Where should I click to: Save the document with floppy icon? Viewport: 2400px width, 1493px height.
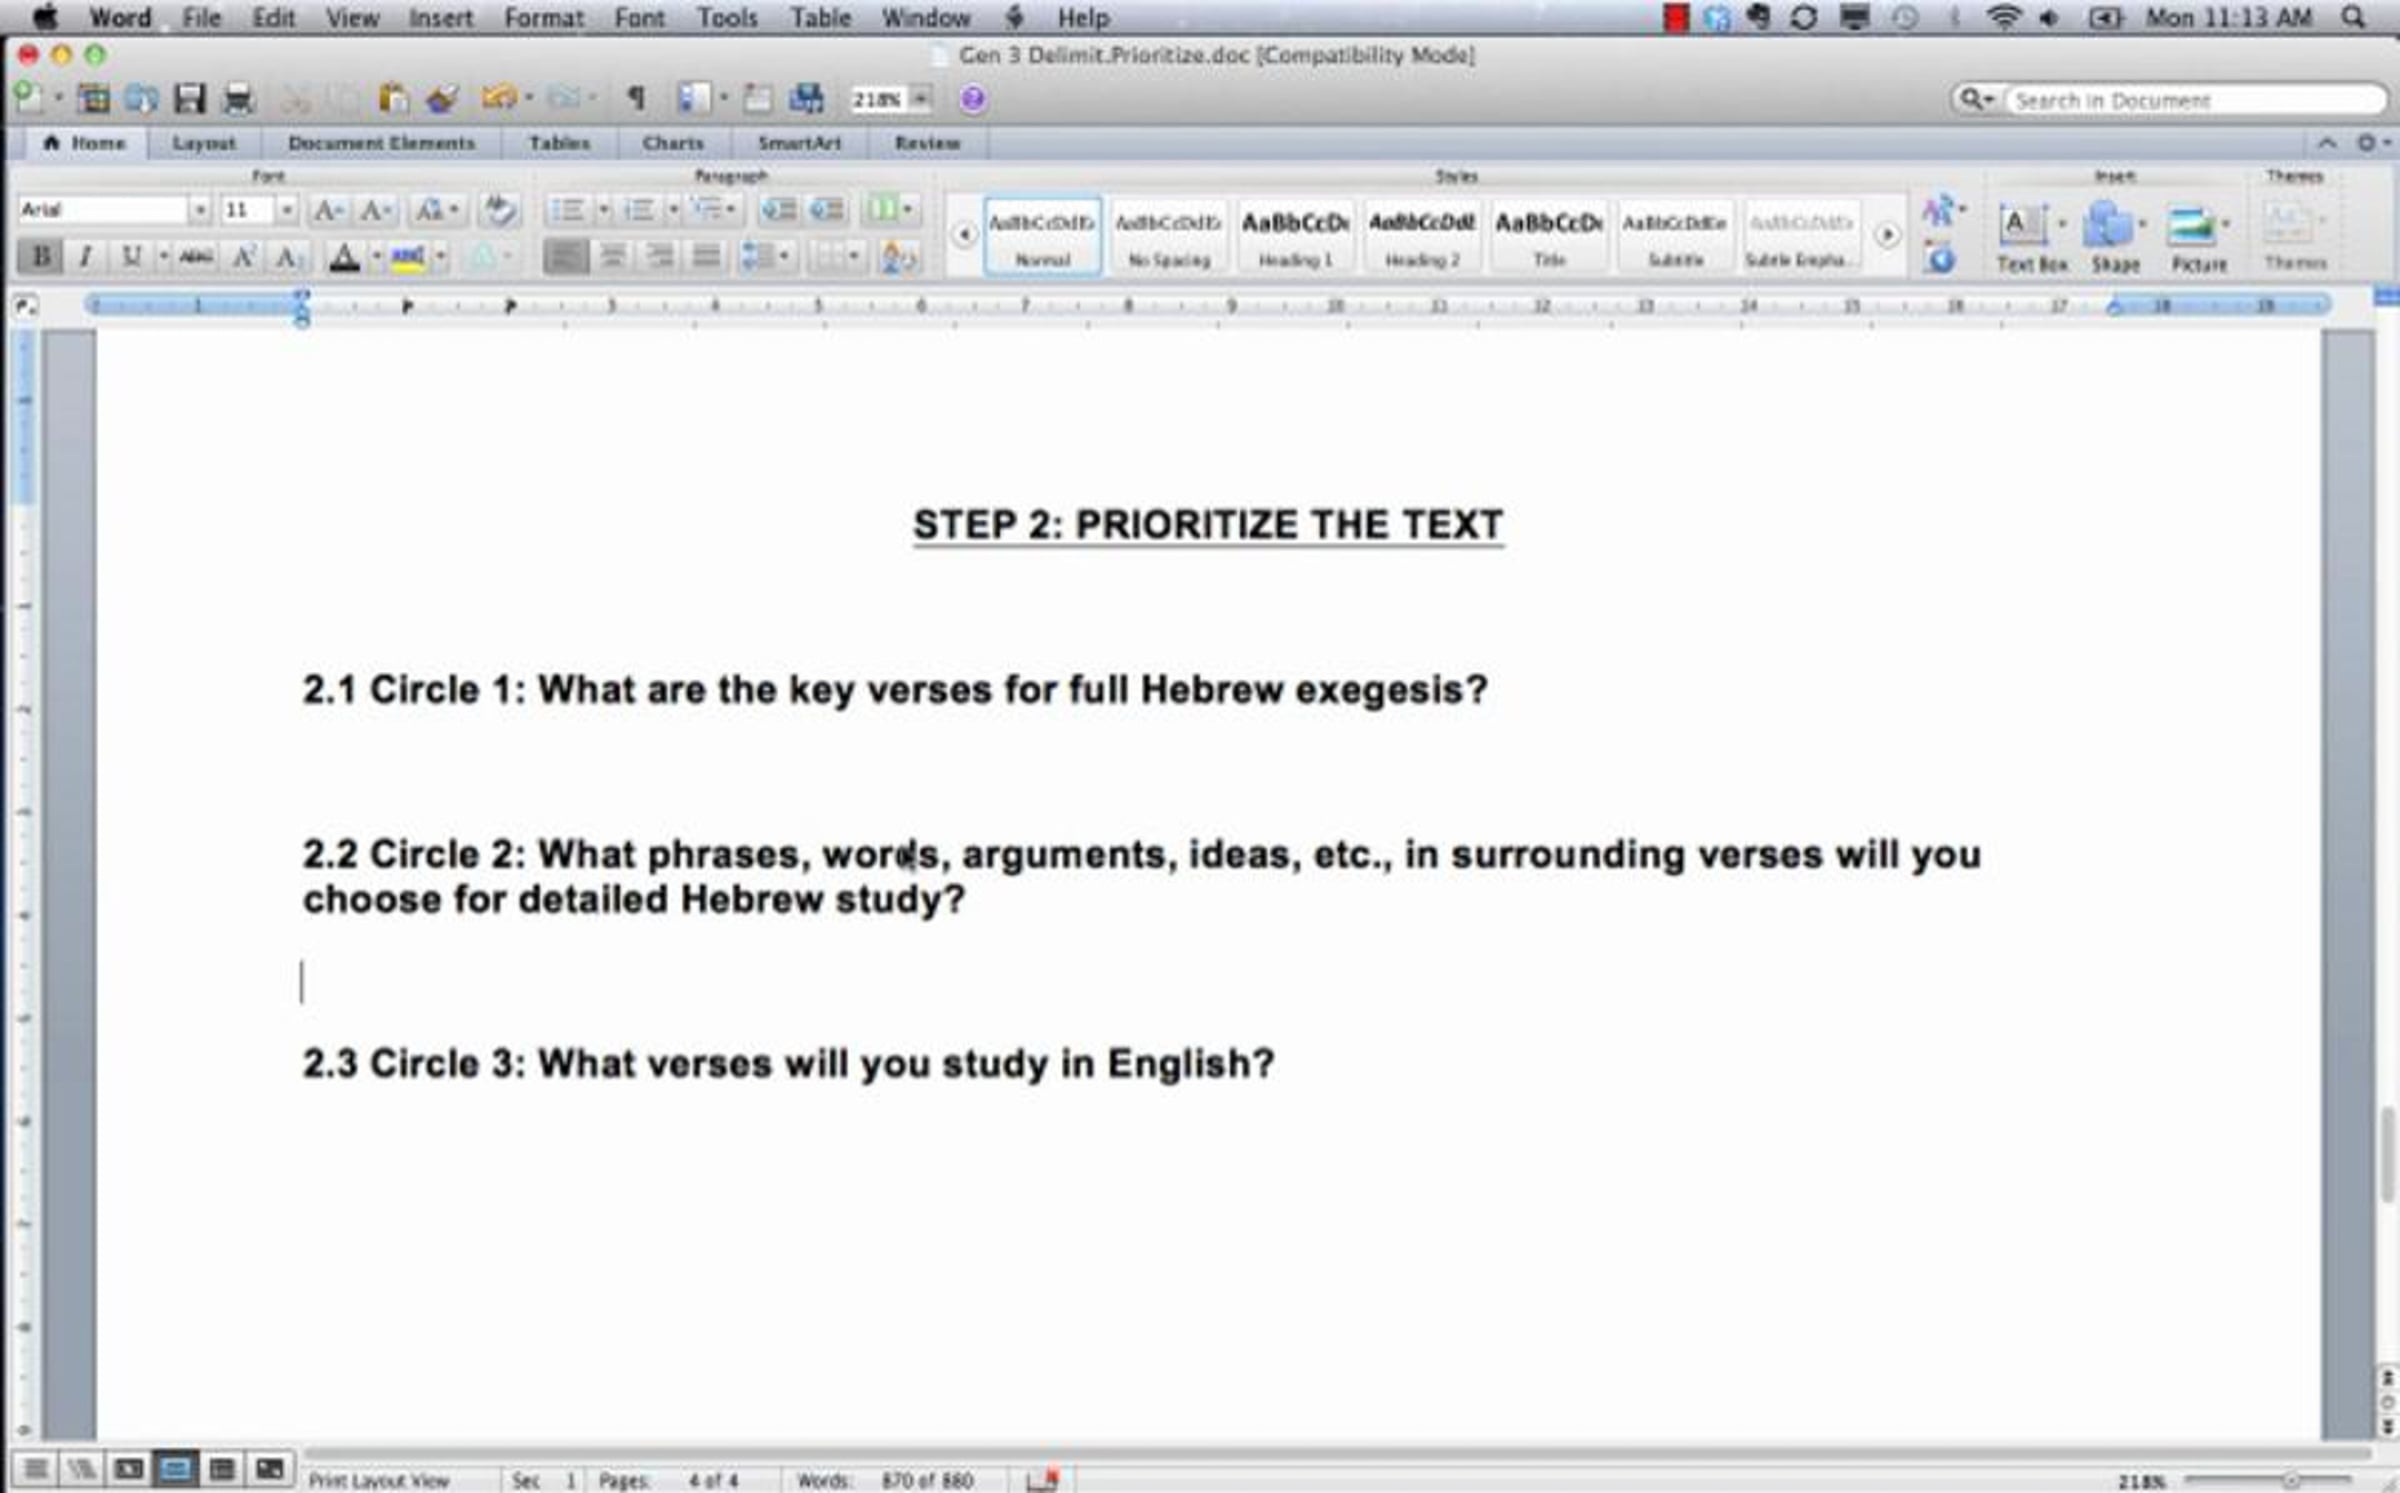189,98
